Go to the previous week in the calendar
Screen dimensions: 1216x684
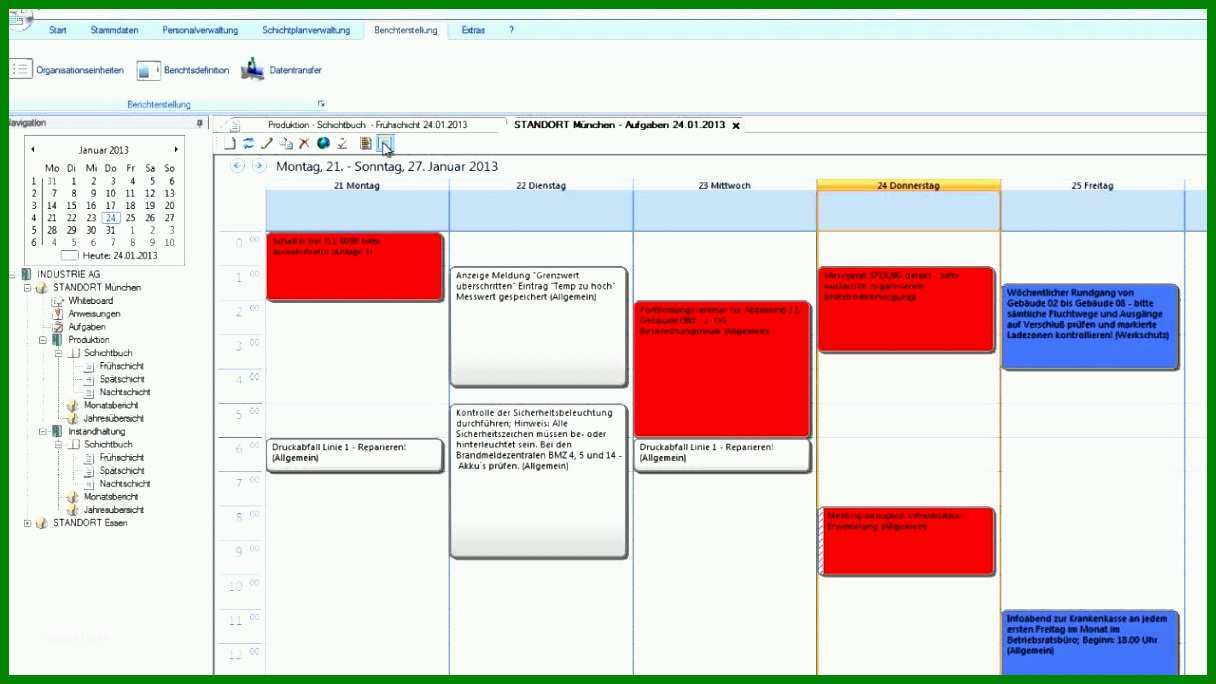(x=237, y=166)
